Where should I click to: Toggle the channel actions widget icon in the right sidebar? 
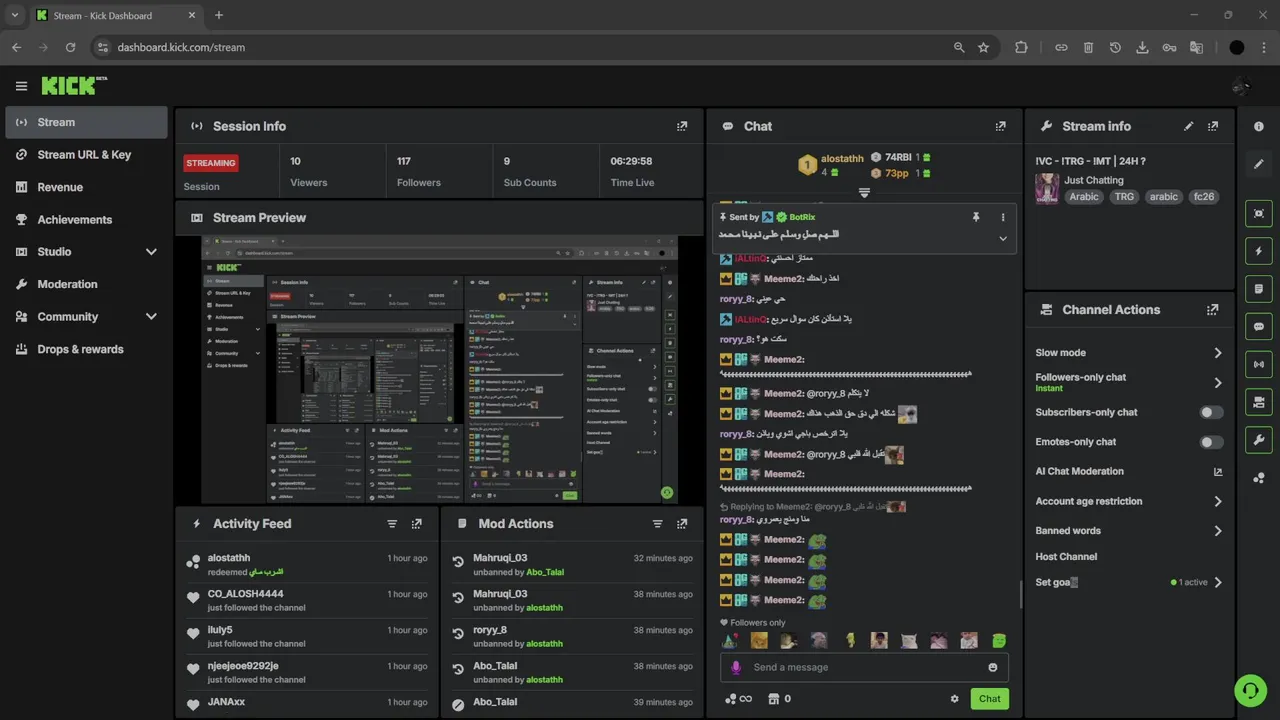tap(1259, 402)
